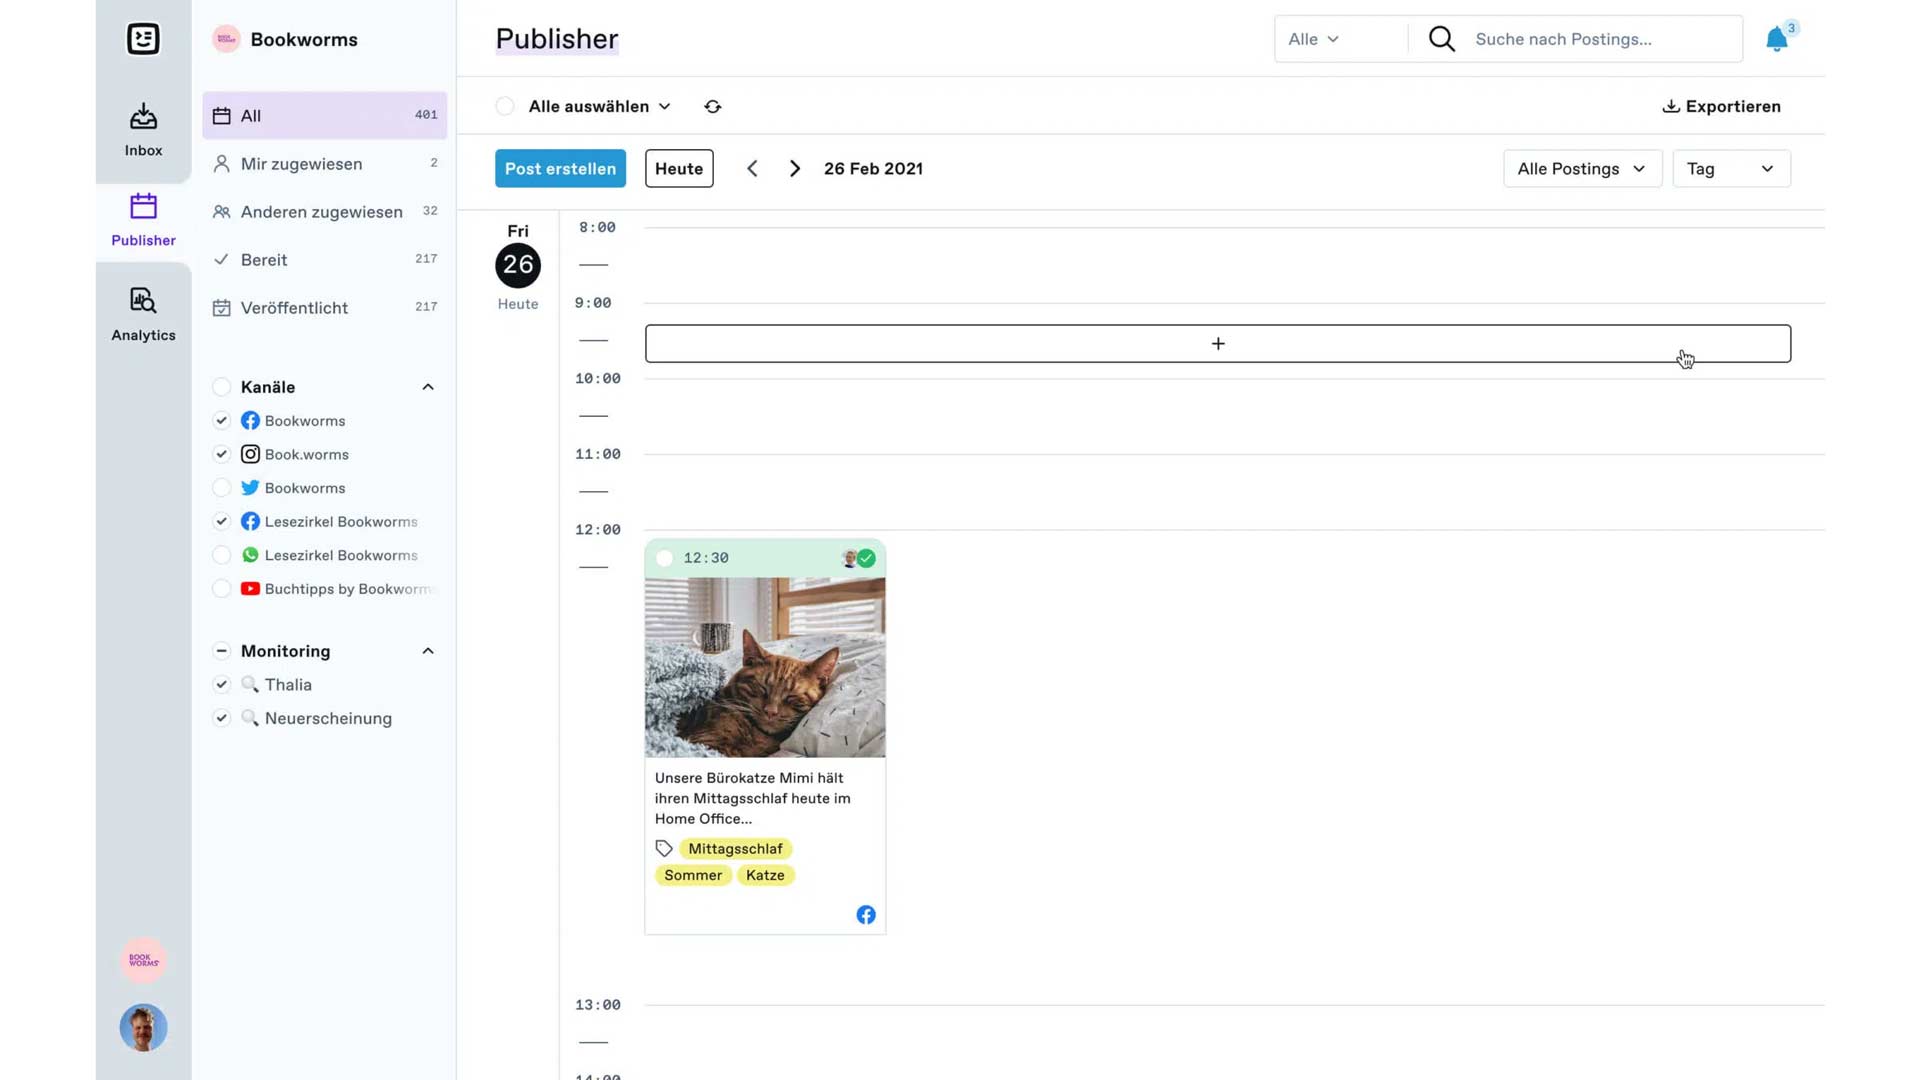Select Veröffentlicht filter in sidebar
The height and width of the screenshot is (1080, 1920).
tap(294, 308)
